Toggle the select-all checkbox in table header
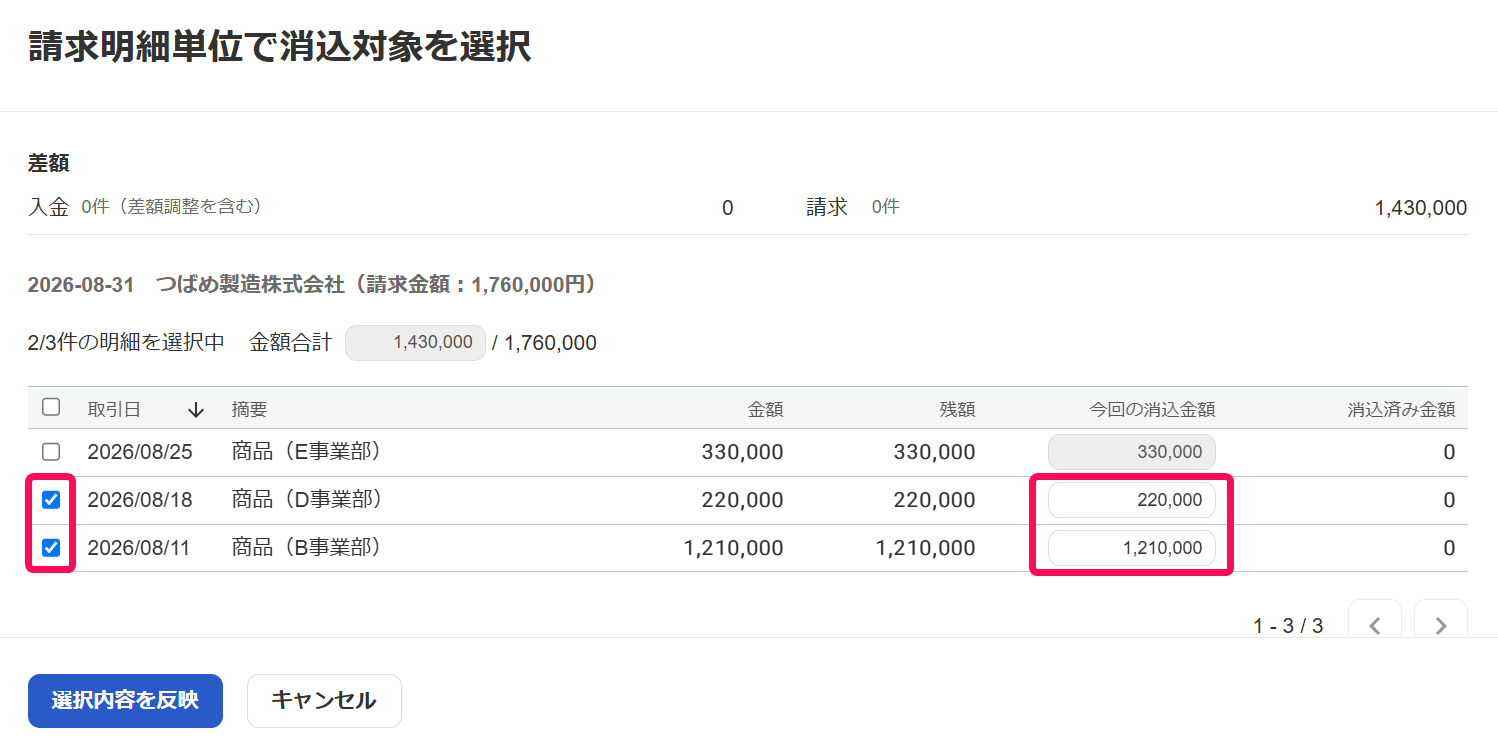This screenshot has height=751, width=1498. click(x=51, y=407)
